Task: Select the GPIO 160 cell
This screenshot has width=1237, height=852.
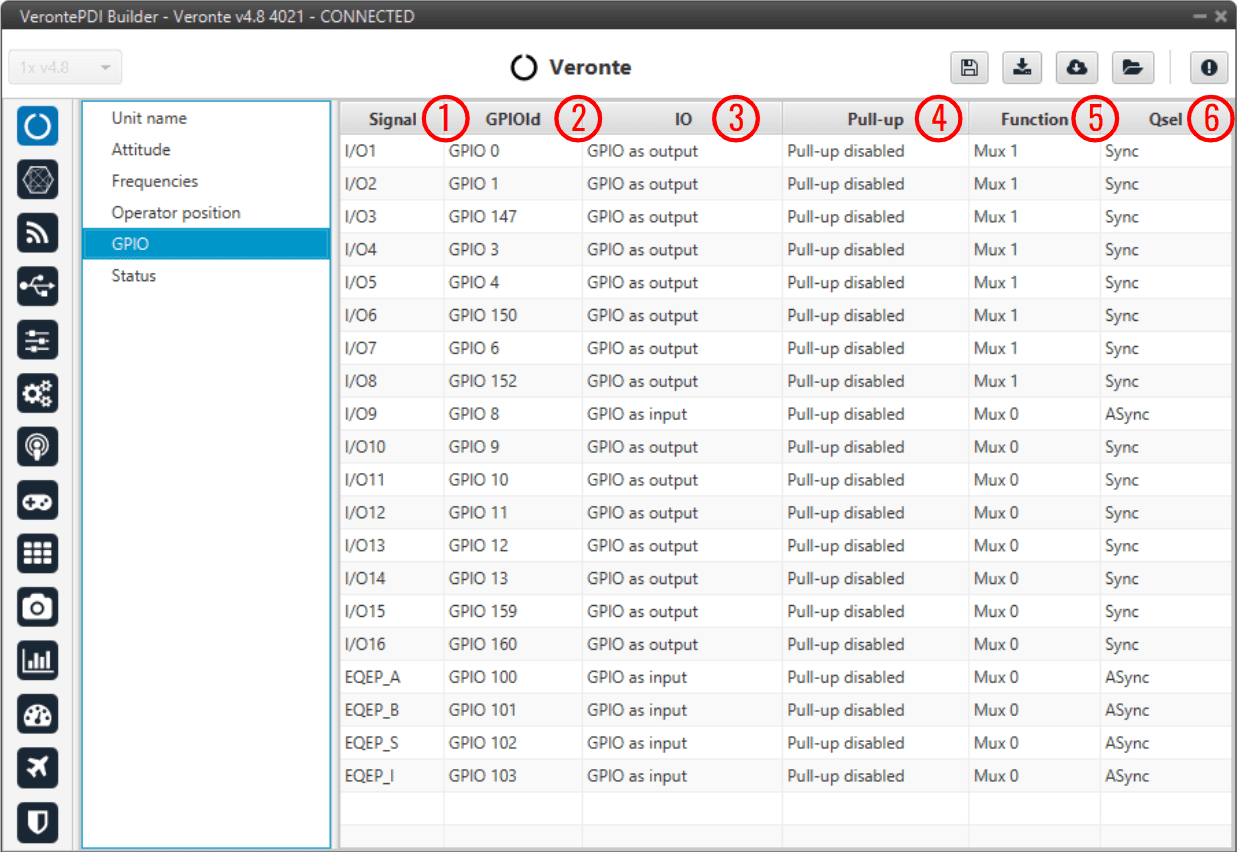Action: (513, 645)
